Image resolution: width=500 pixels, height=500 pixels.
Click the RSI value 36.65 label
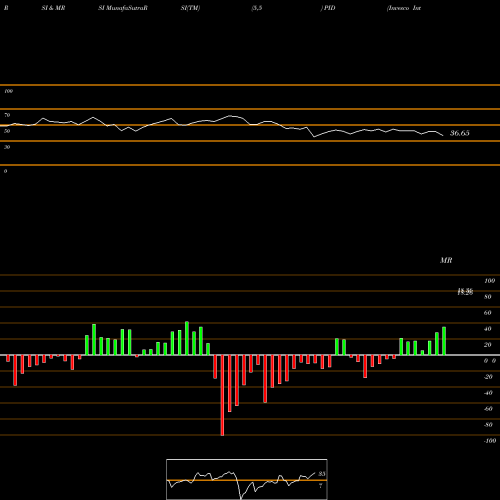[x=460, y=133]
